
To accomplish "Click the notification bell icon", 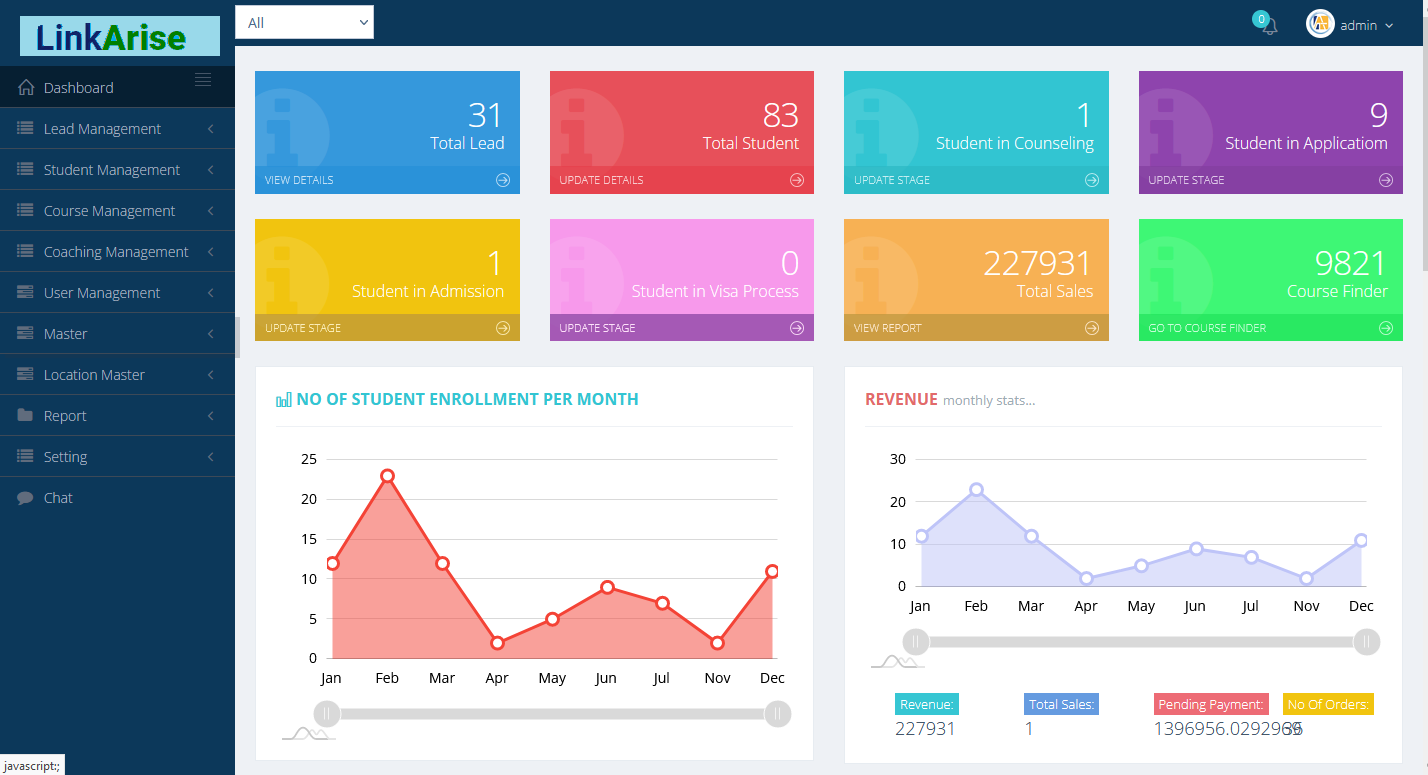I will pos(1269,26).
